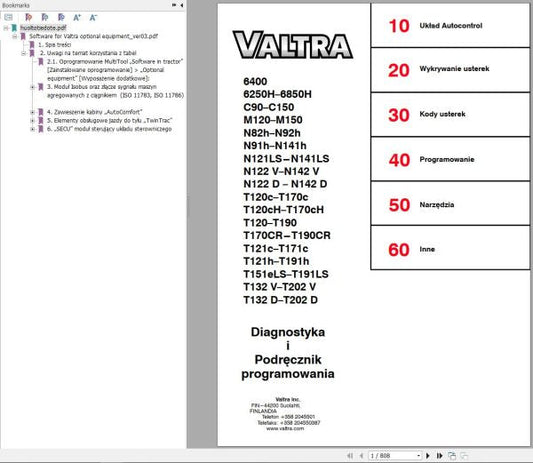Select Software for Valtra optional equipment_ver03.pdf bookmark

click(93, 36)
